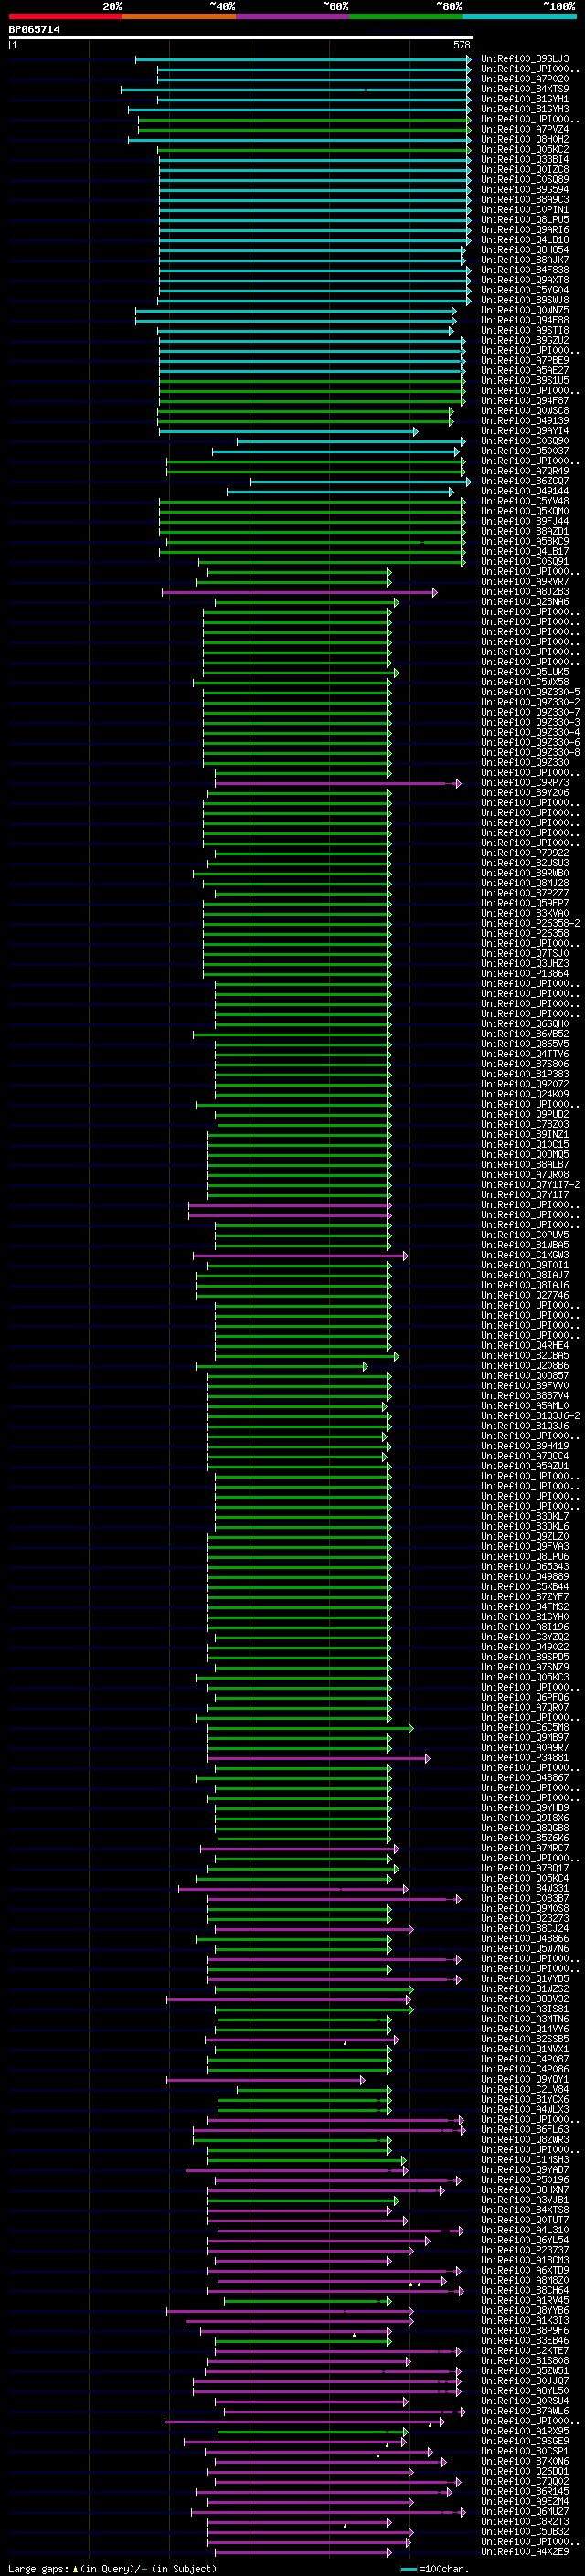Screen dimensions: 585x2576
Task: Select hit label UniRef100_B8AJK7
Action: (525, 260)
